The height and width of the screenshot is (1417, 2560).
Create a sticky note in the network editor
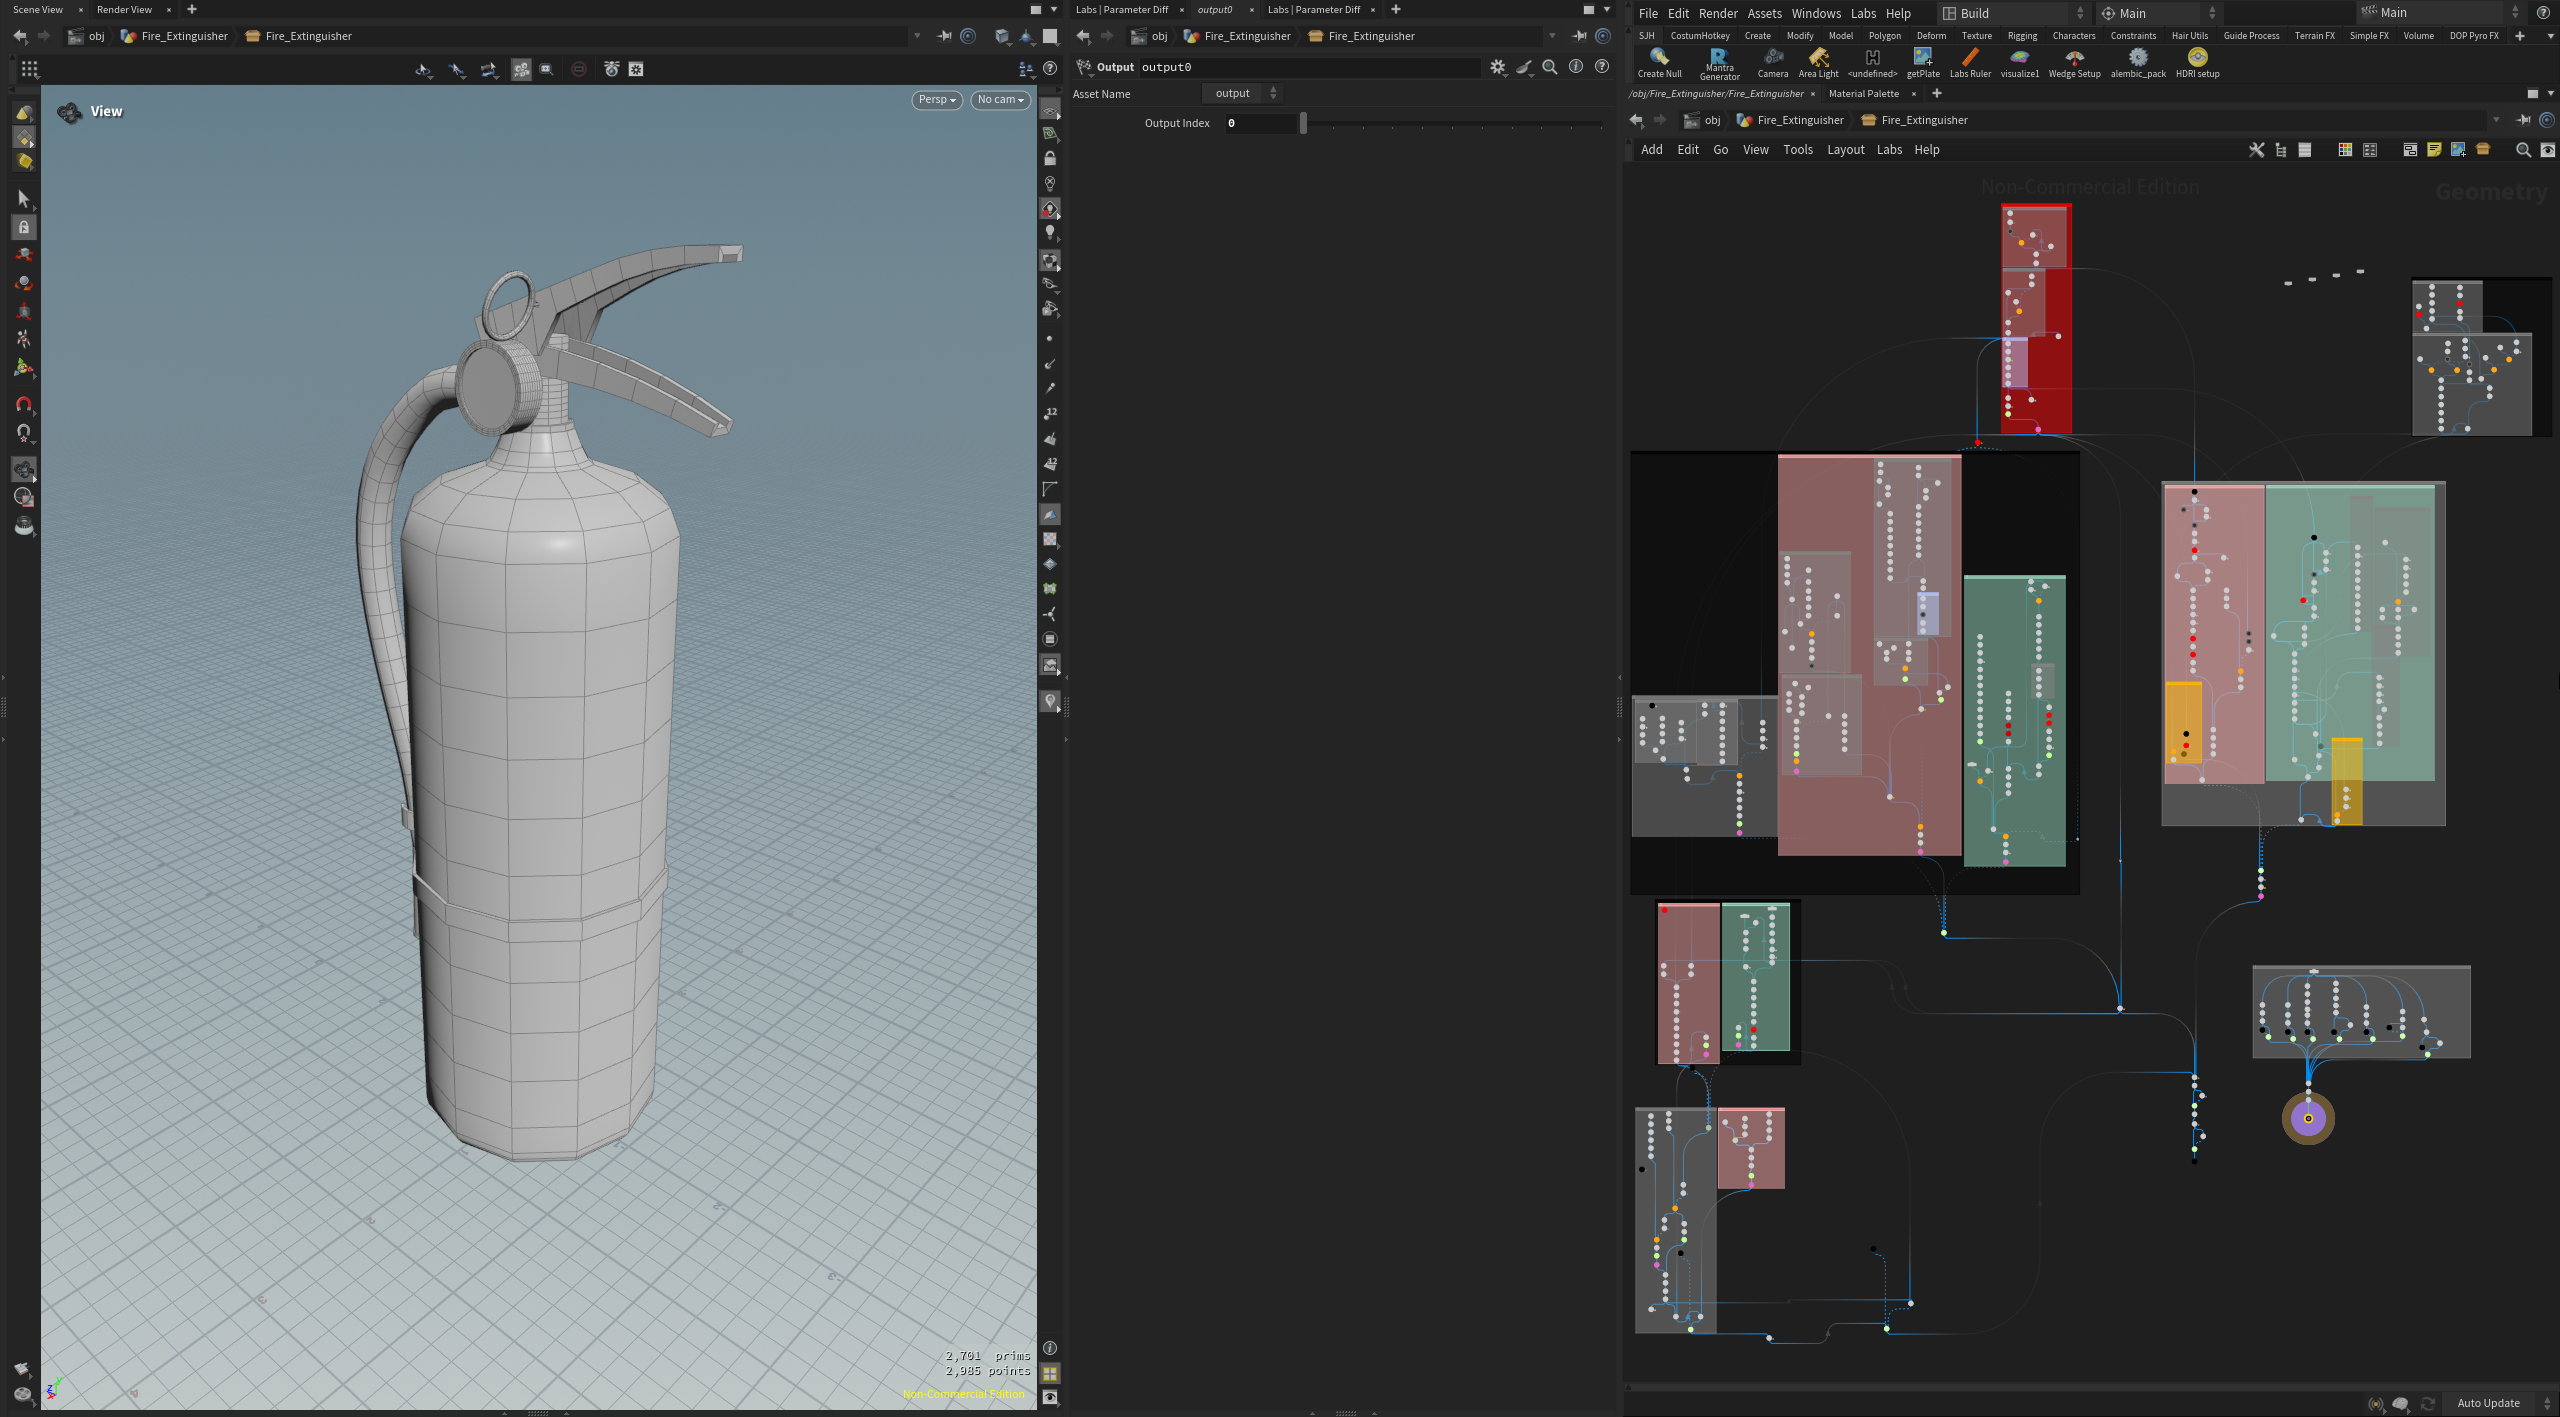tap(2434, 149)
